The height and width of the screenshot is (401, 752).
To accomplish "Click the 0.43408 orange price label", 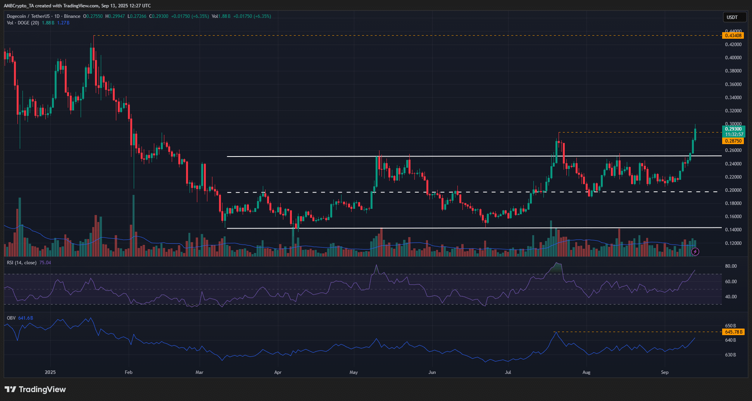I will [733, 35].
